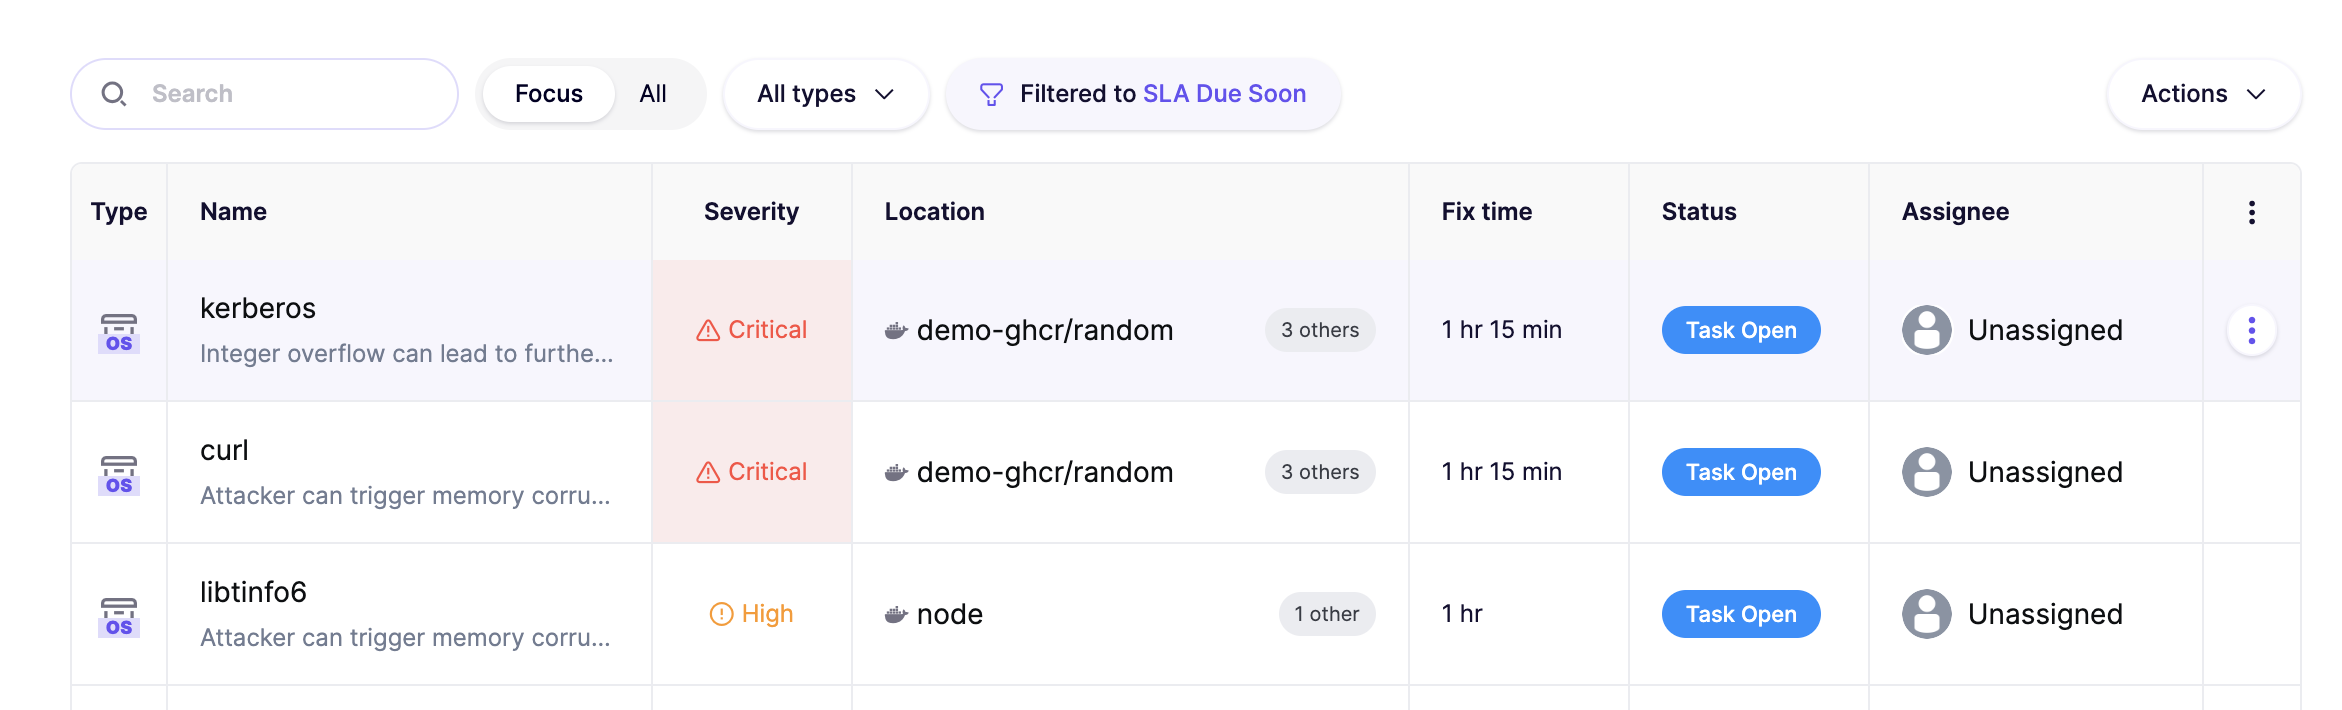The height and width of the screenshot is (710, 2342).
Task: Sort by Severity column header
Action: (x=751, y=212)
